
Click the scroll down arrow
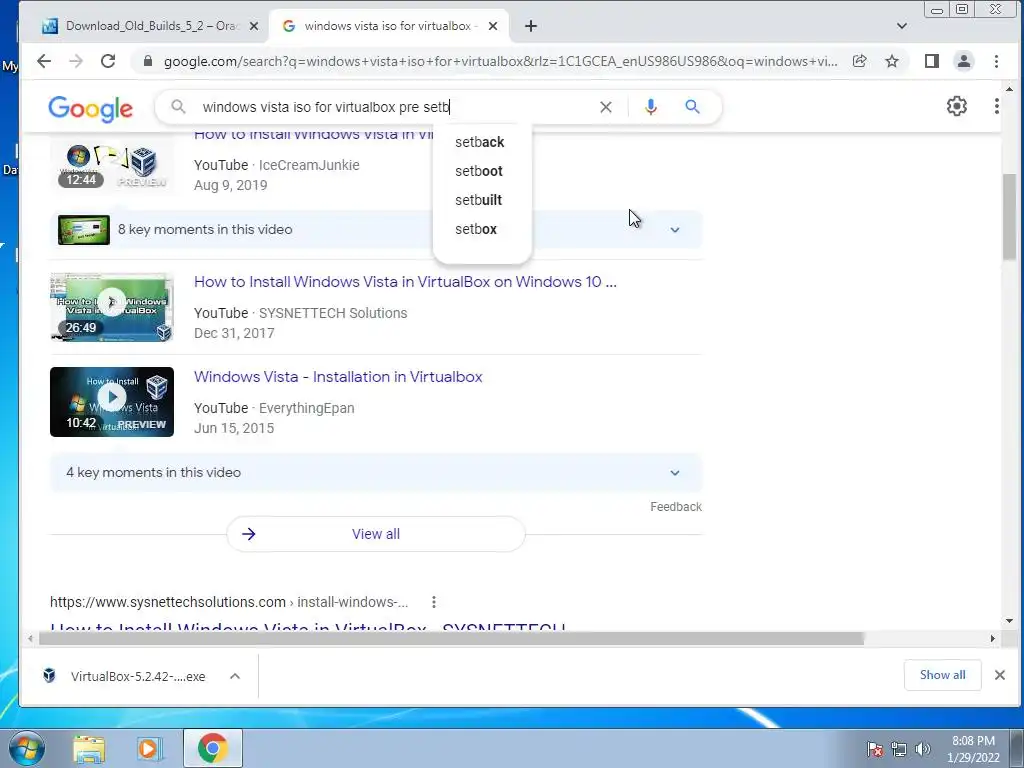pyautogui.click(x=1010, y=621)
